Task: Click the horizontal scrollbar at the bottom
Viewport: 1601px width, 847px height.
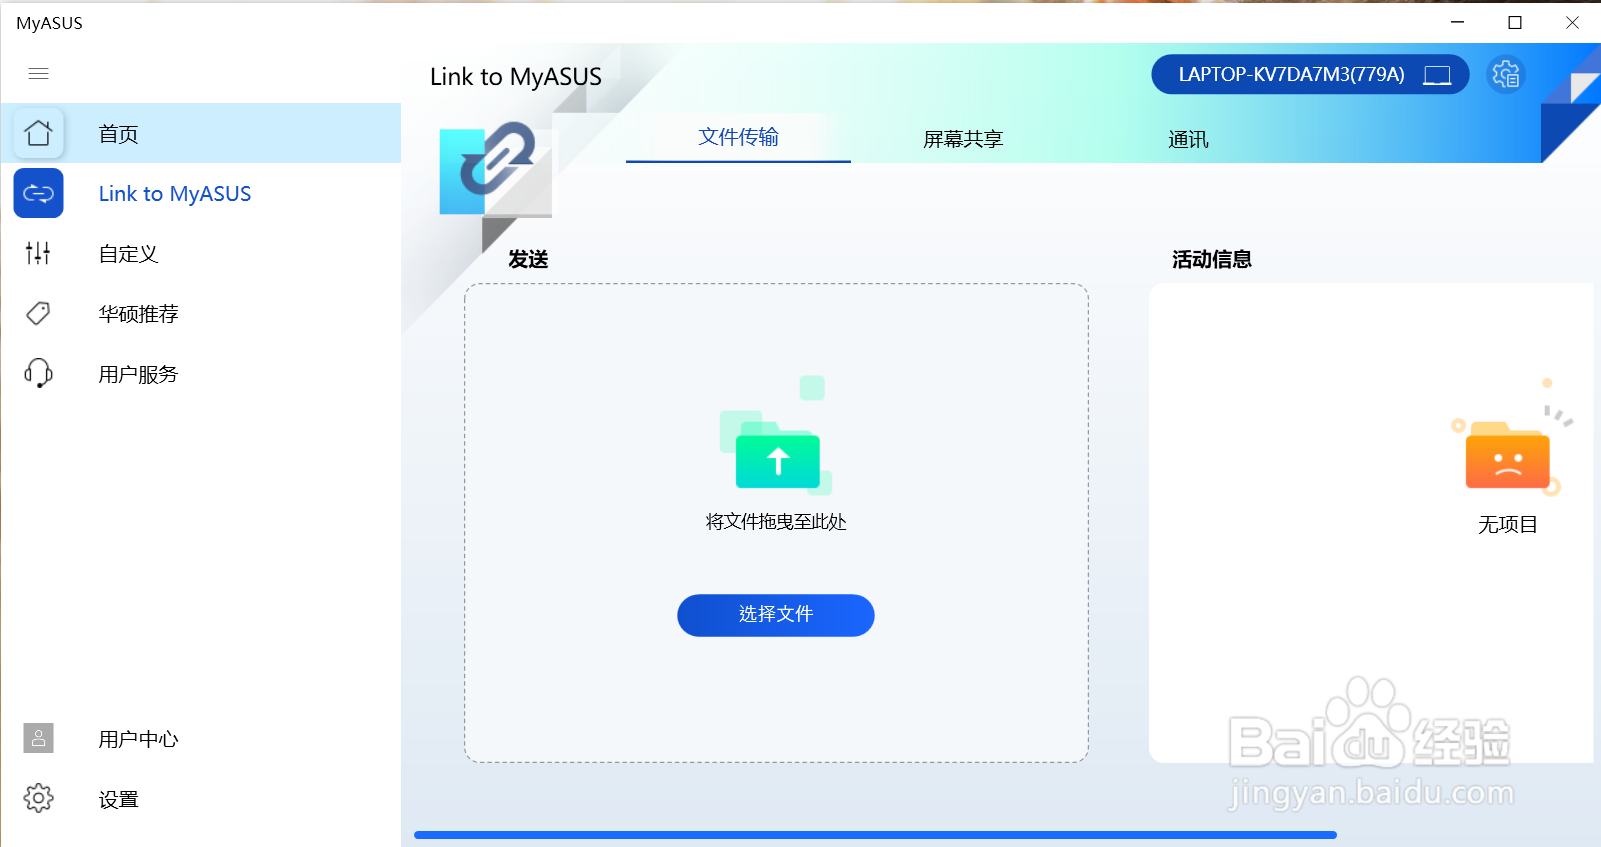Action: 875,834
